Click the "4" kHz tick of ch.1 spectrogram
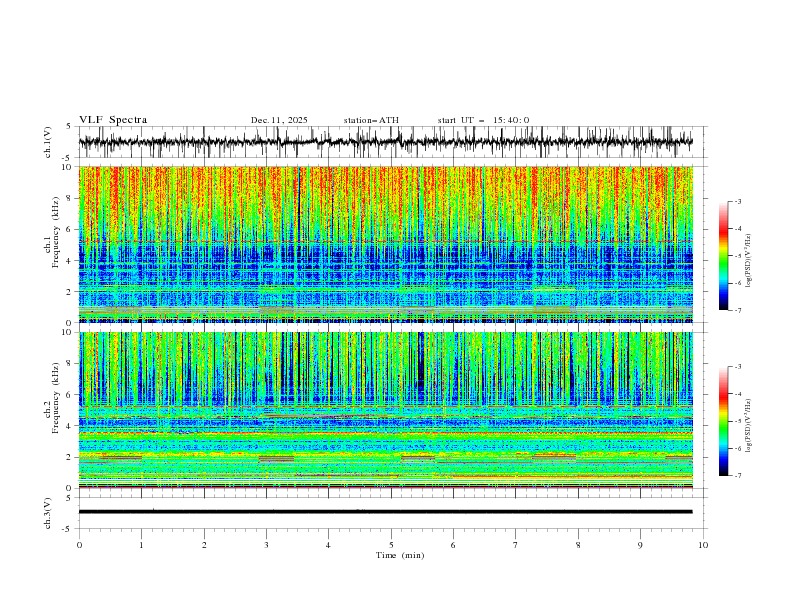This screenshot has width=792, height=612. (x=69, y=261)
